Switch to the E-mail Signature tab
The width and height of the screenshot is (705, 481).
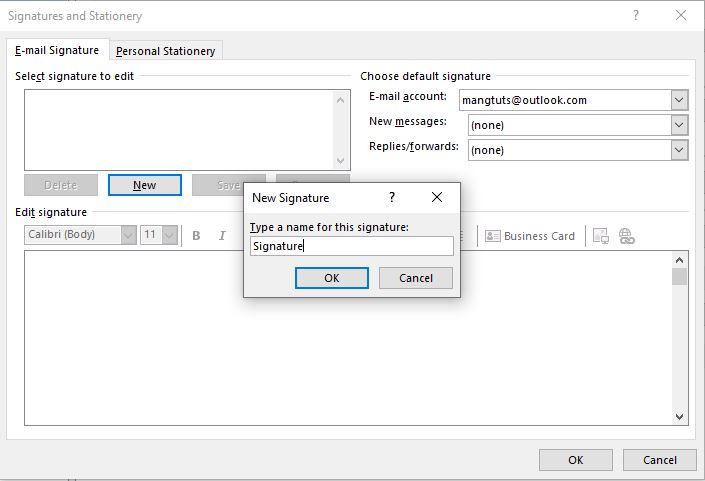[57, 50]
